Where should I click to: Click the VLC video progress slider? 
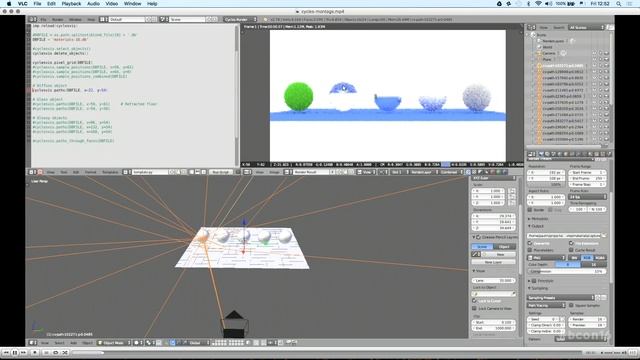tap(327, 352)
